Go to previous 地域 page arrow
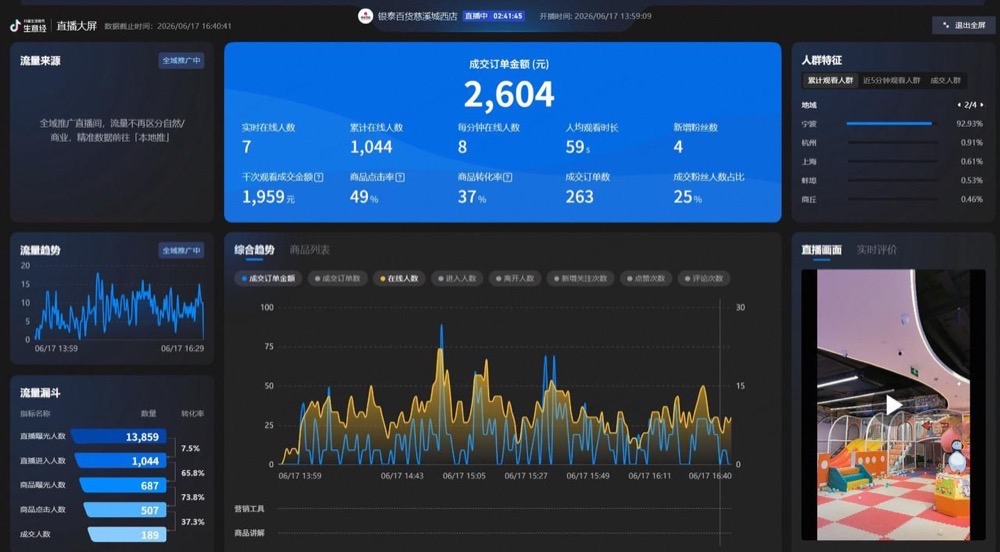 click(x=959, y=105)
